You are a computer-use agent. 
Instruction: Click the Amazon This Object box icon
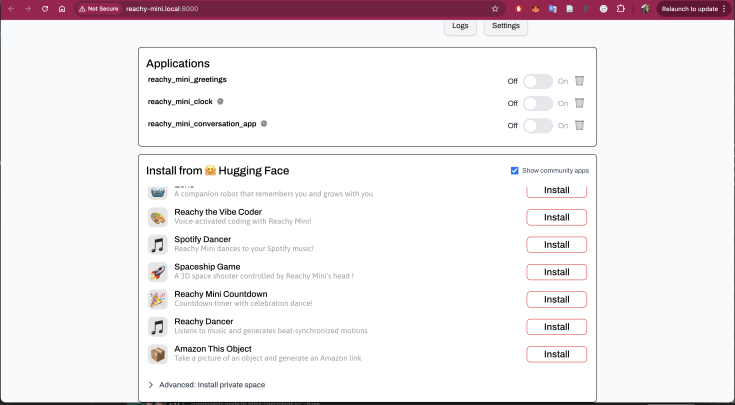[x=158, y=354]
